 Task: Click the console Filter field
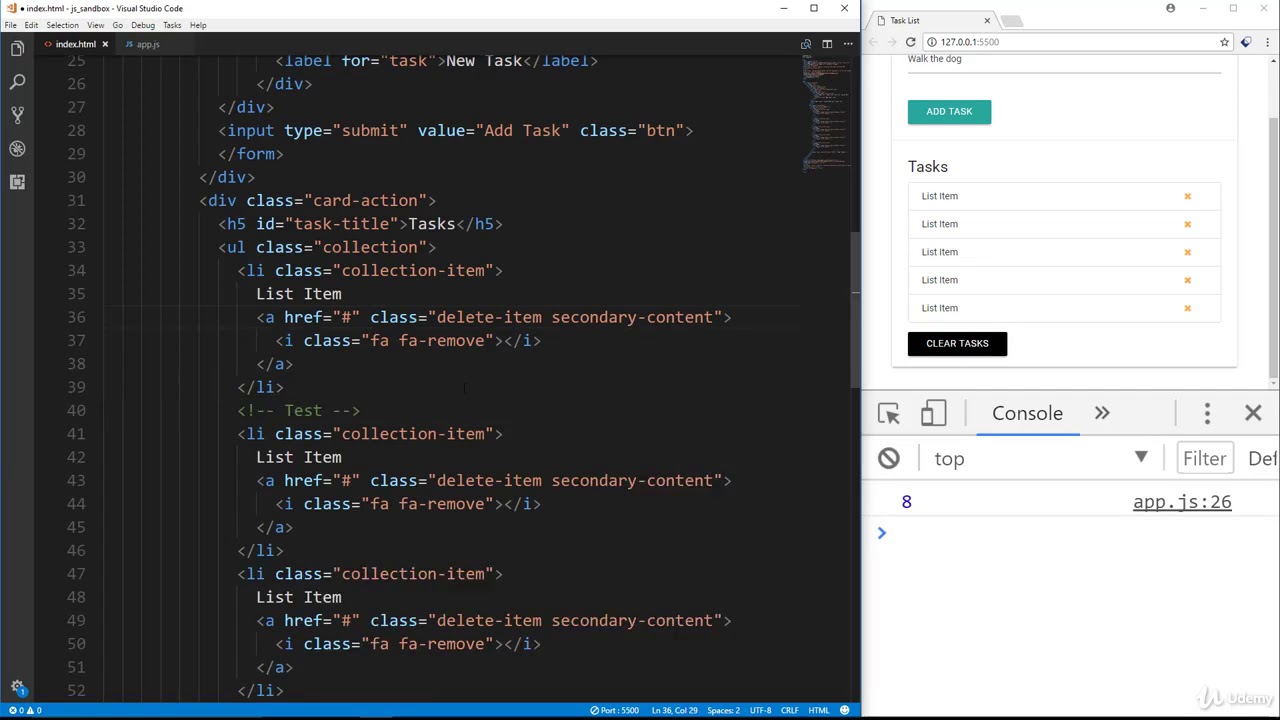coord(1204,458)
